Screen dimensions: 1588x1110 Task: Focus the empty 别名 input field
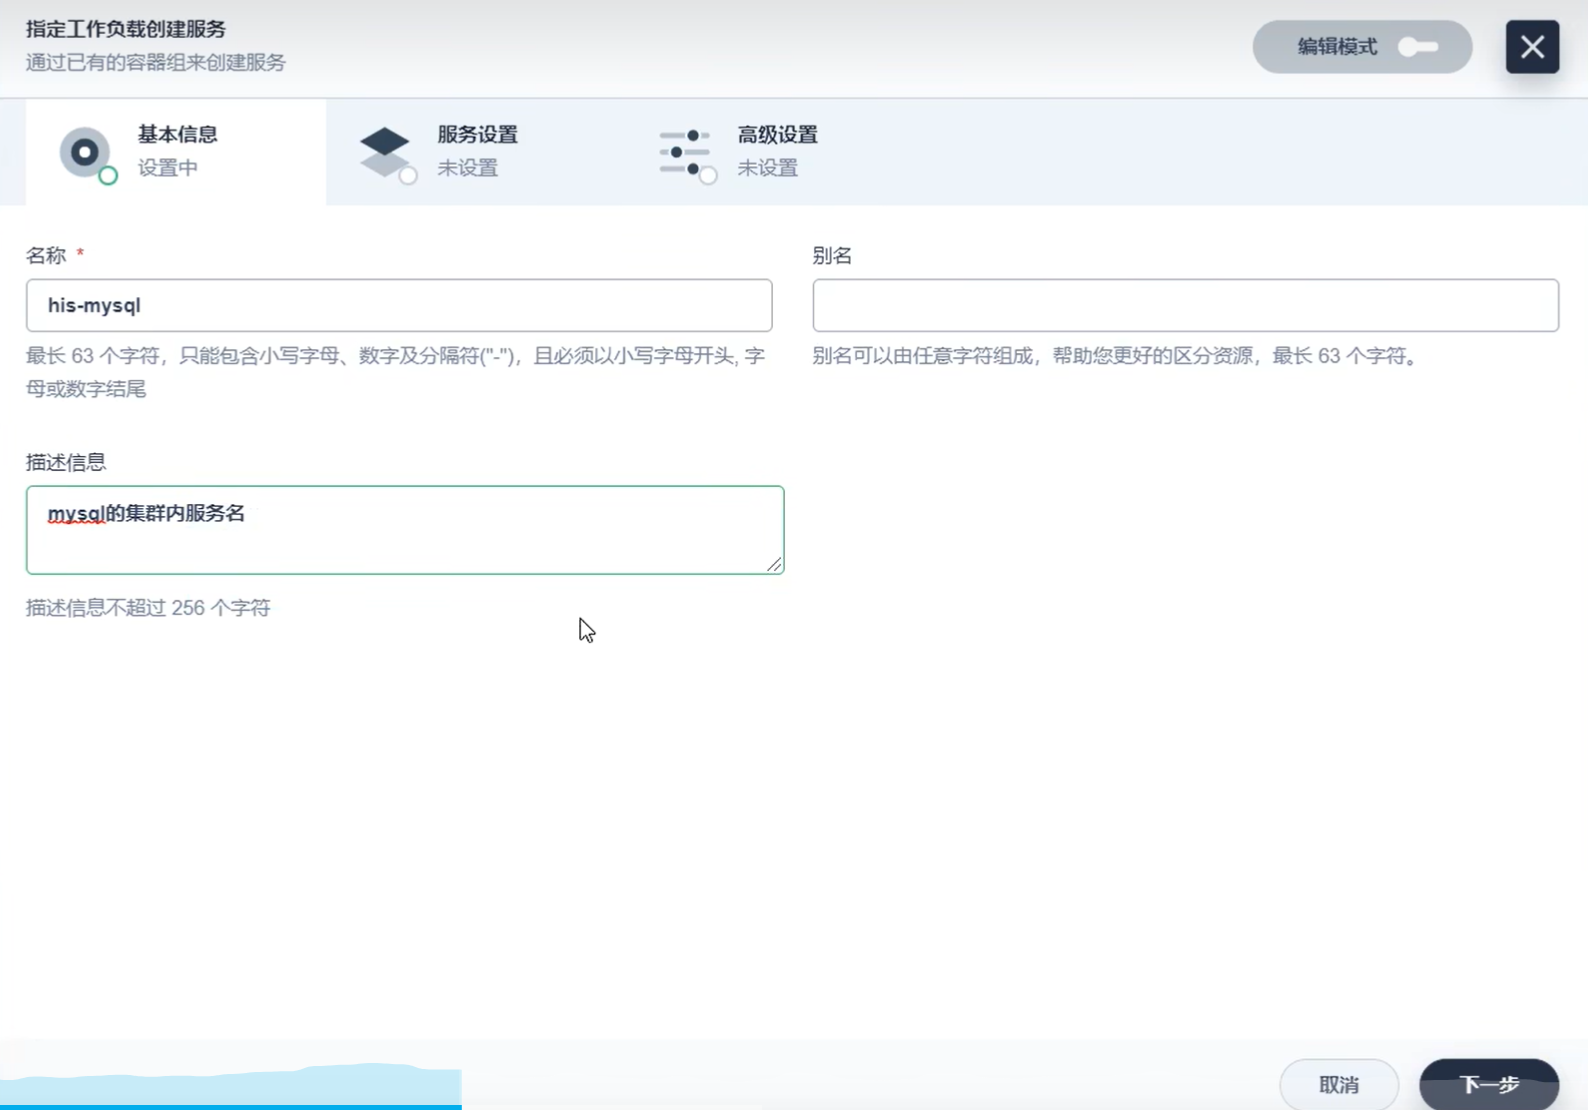(1185, 305)
